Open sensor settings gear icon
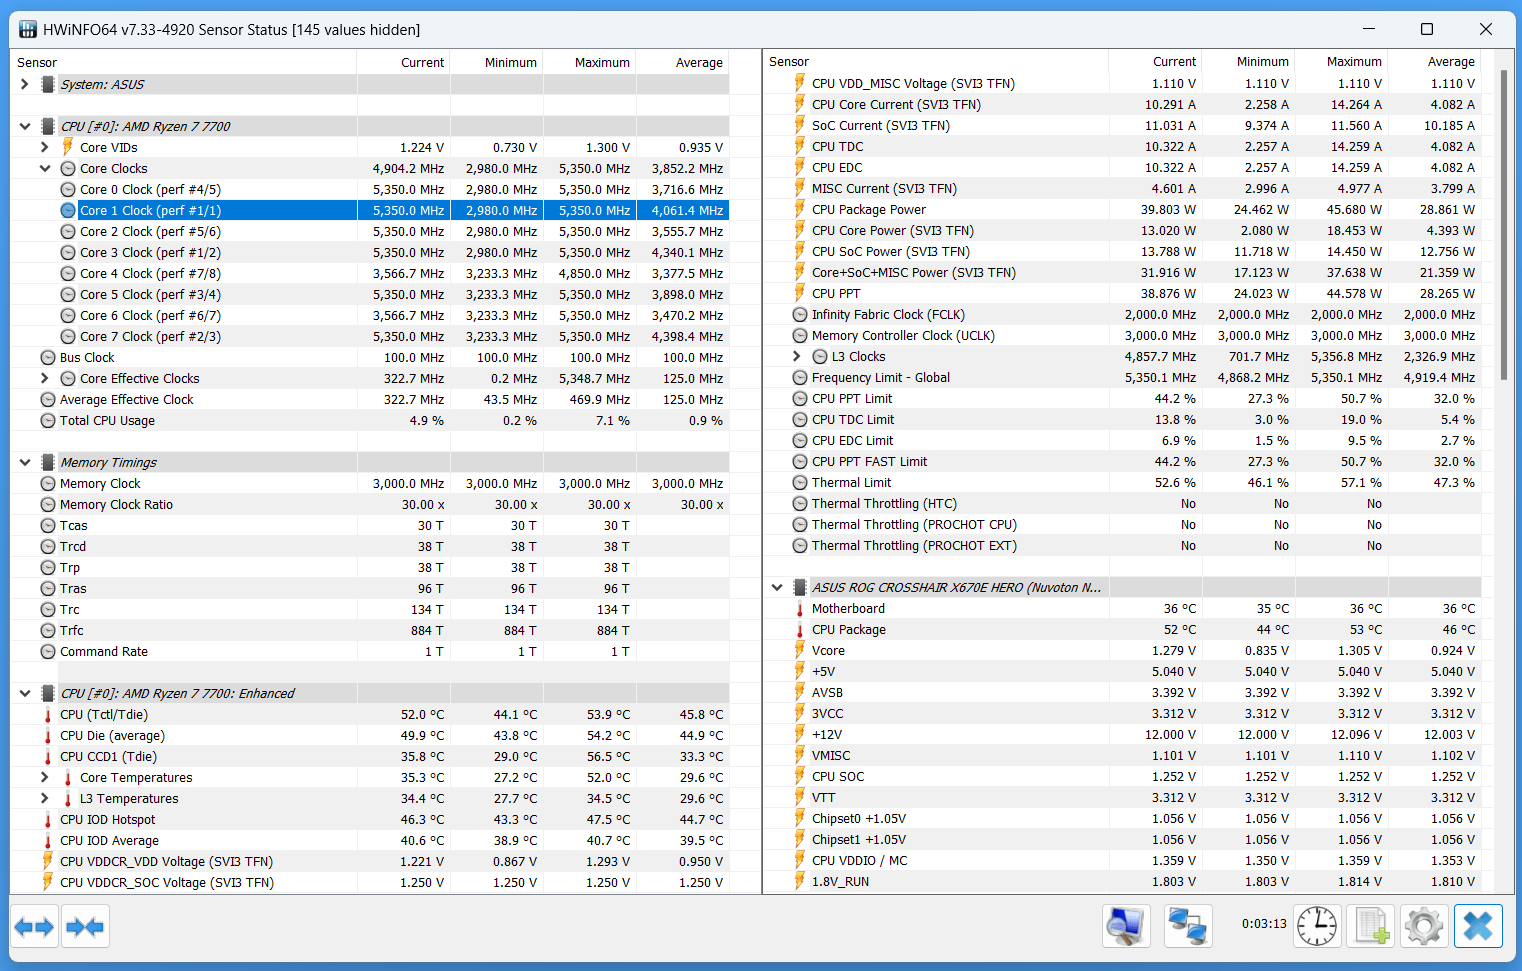The image size is (1522, 971). click(x=1424, y=926)
